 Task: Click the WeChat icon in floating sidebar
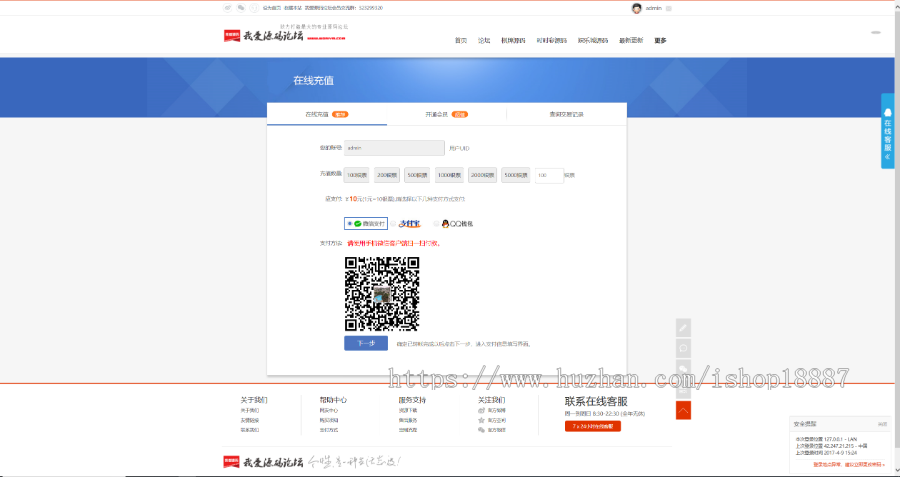coord(683,369)
